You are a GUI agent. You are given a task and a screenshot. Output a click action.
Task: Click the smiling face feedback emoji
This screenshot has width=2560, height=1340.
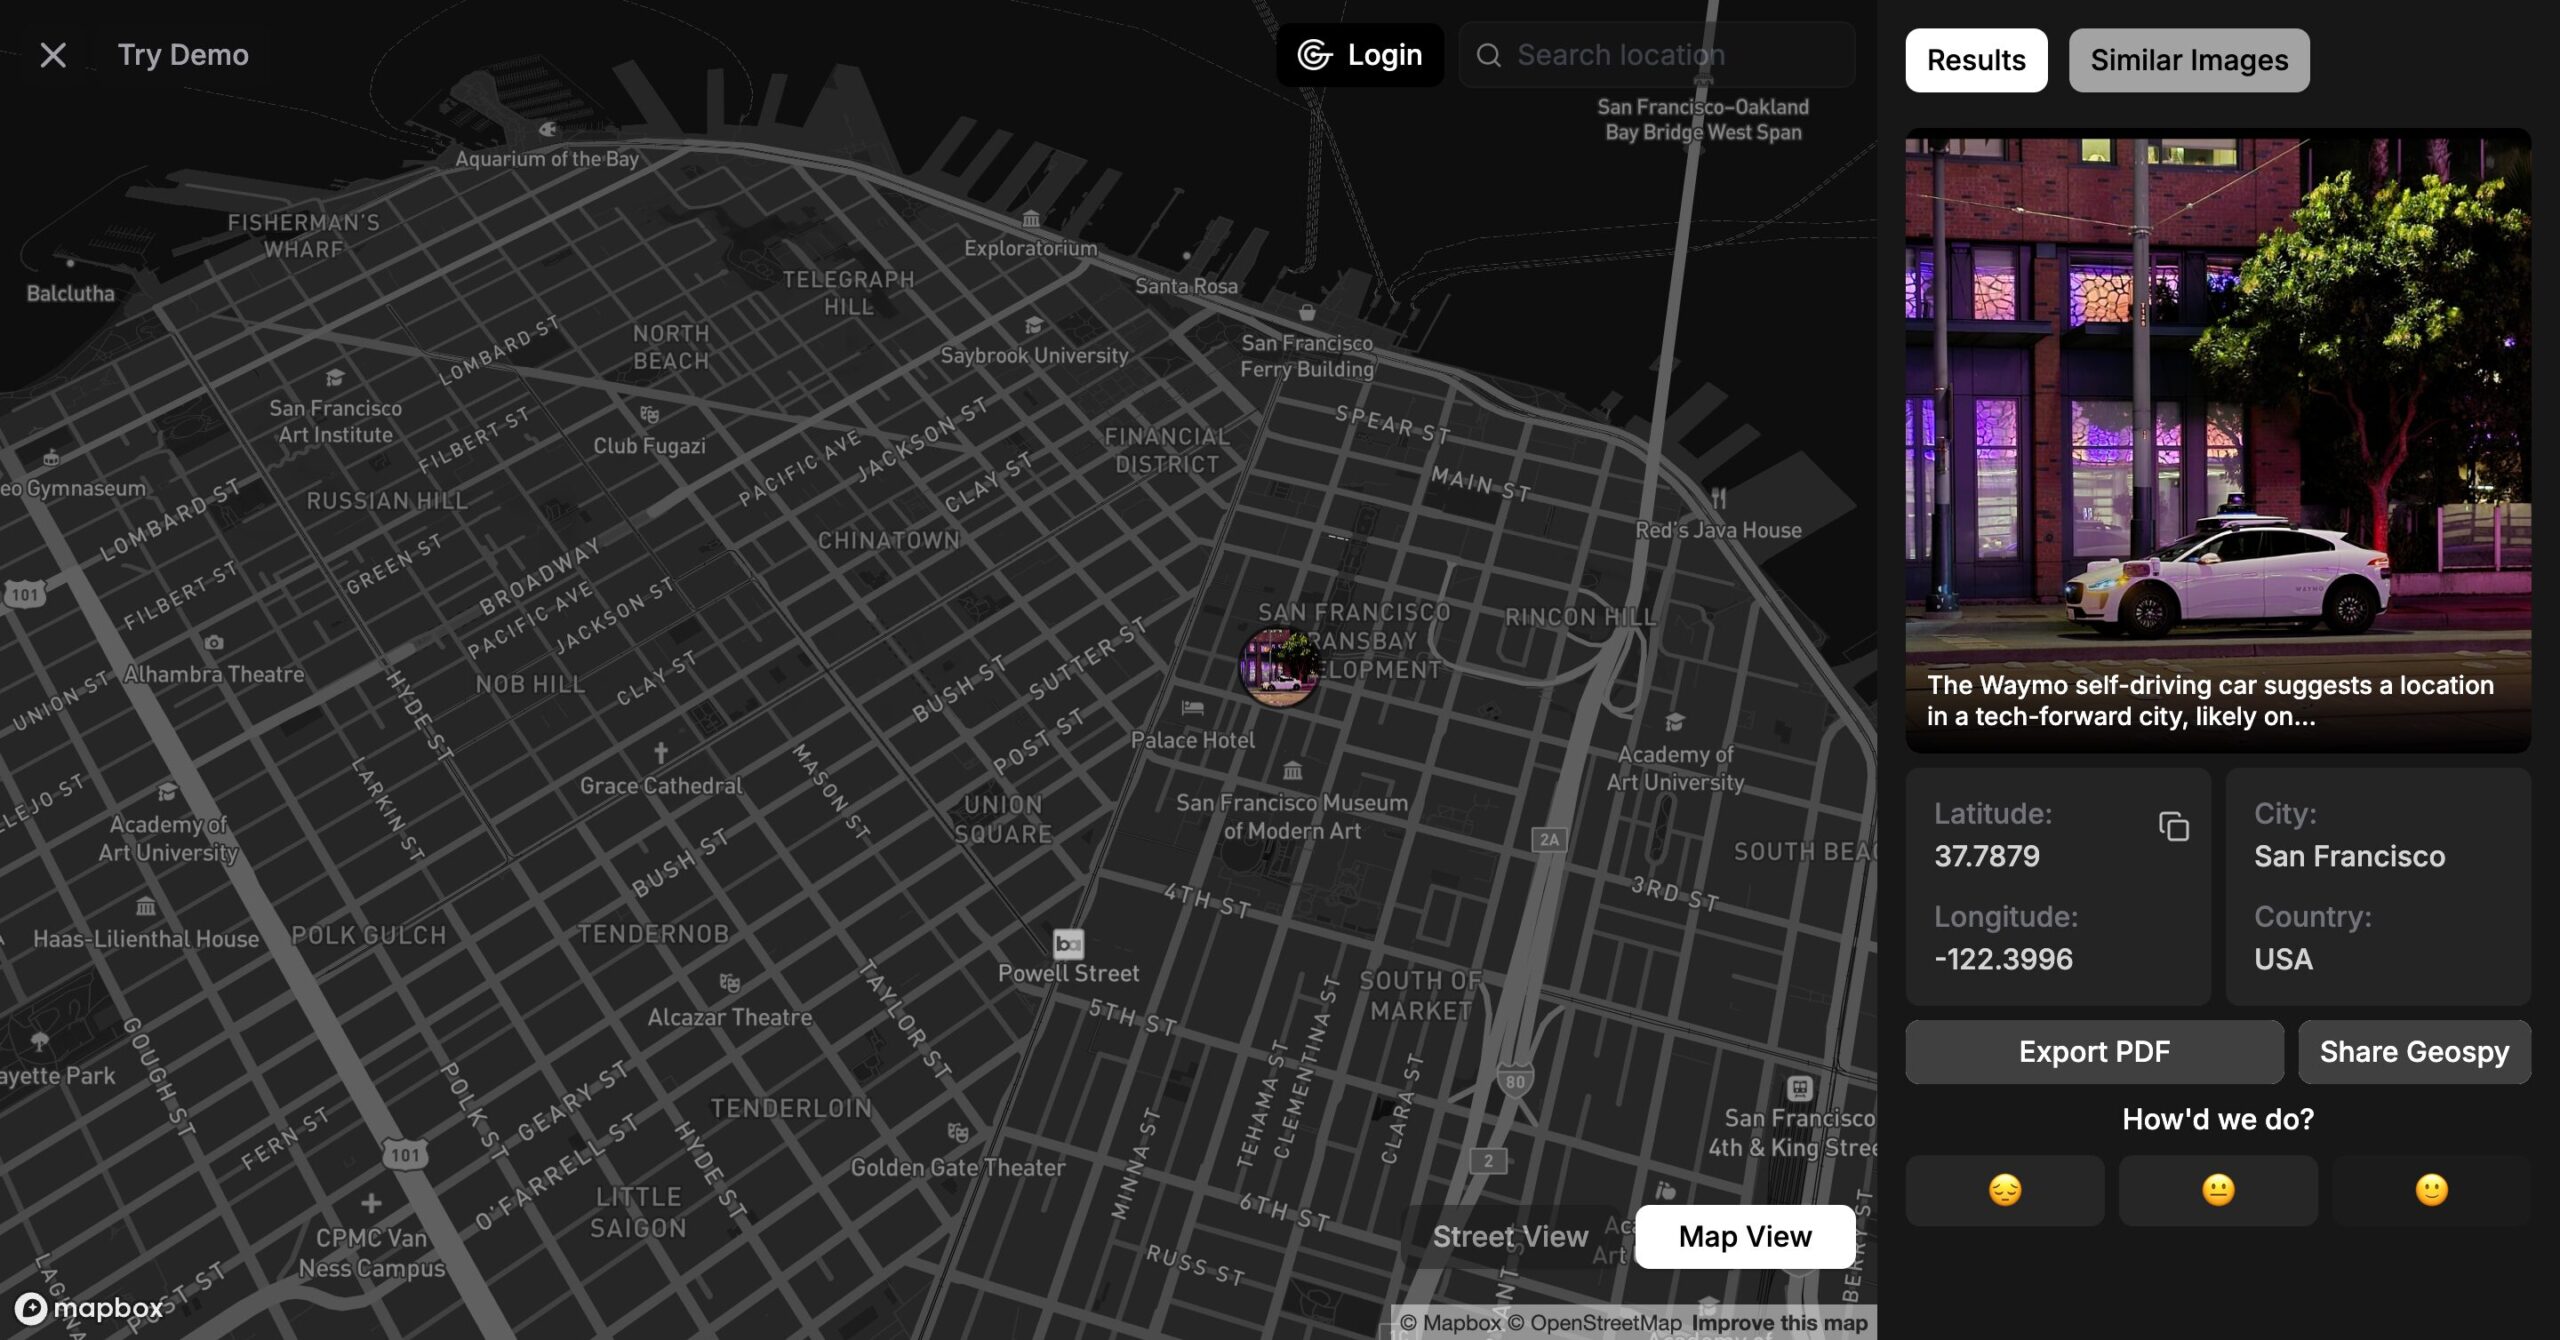(2430, 1190)
